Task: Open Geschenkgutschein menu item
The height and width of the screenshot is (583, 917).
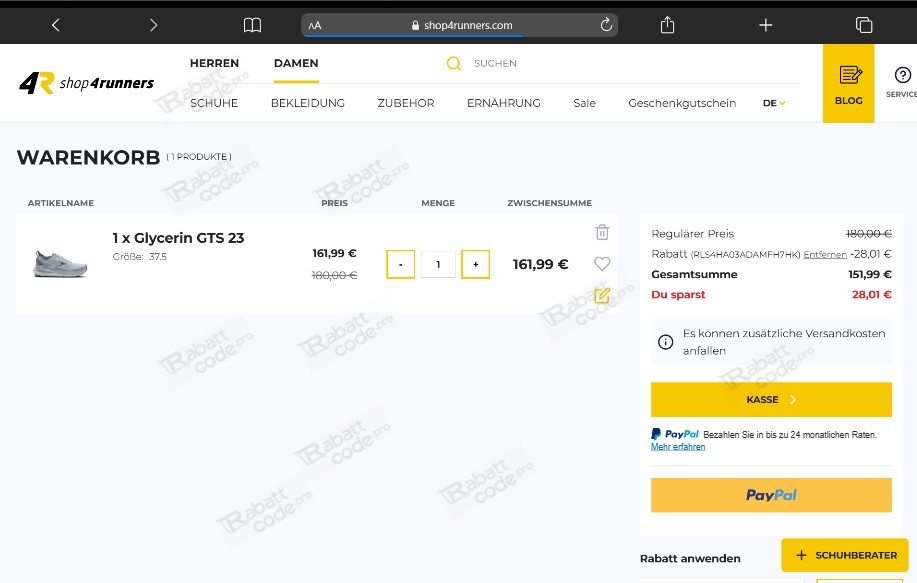Action: click(x=682, y=103)
